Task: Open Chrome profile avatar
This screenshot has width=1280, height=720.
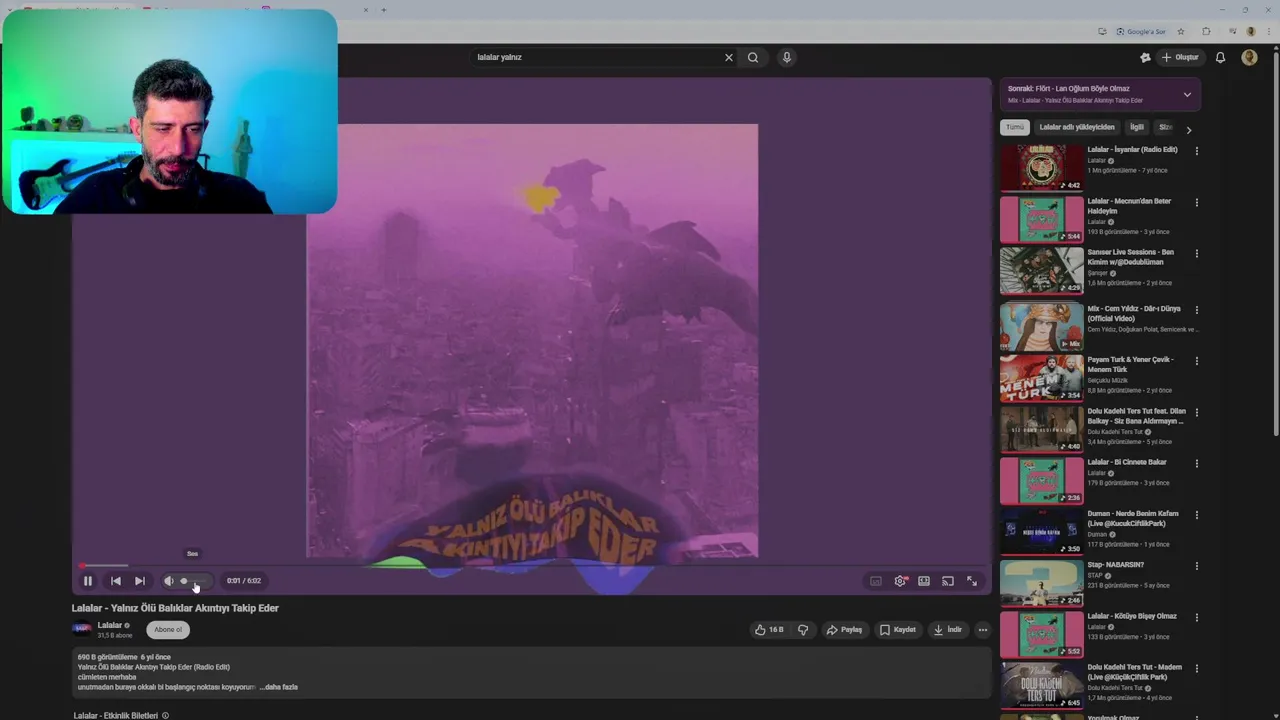Action: coord(1250,32)
